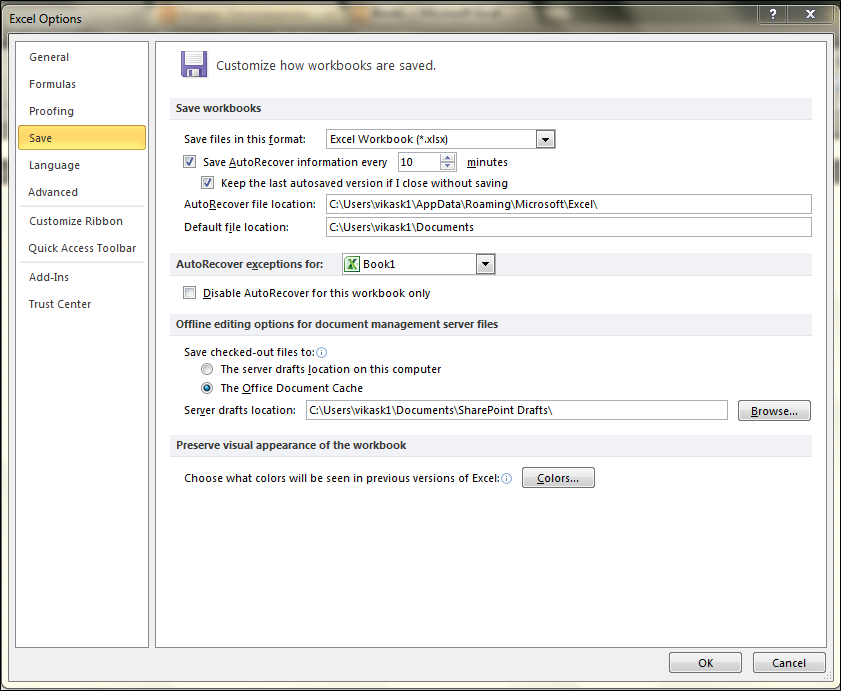Image resolution: width=841 pixels, height=691 pixels.
Task: Increase AutoRecover minutes with up arrow
Action: [446, 156]
